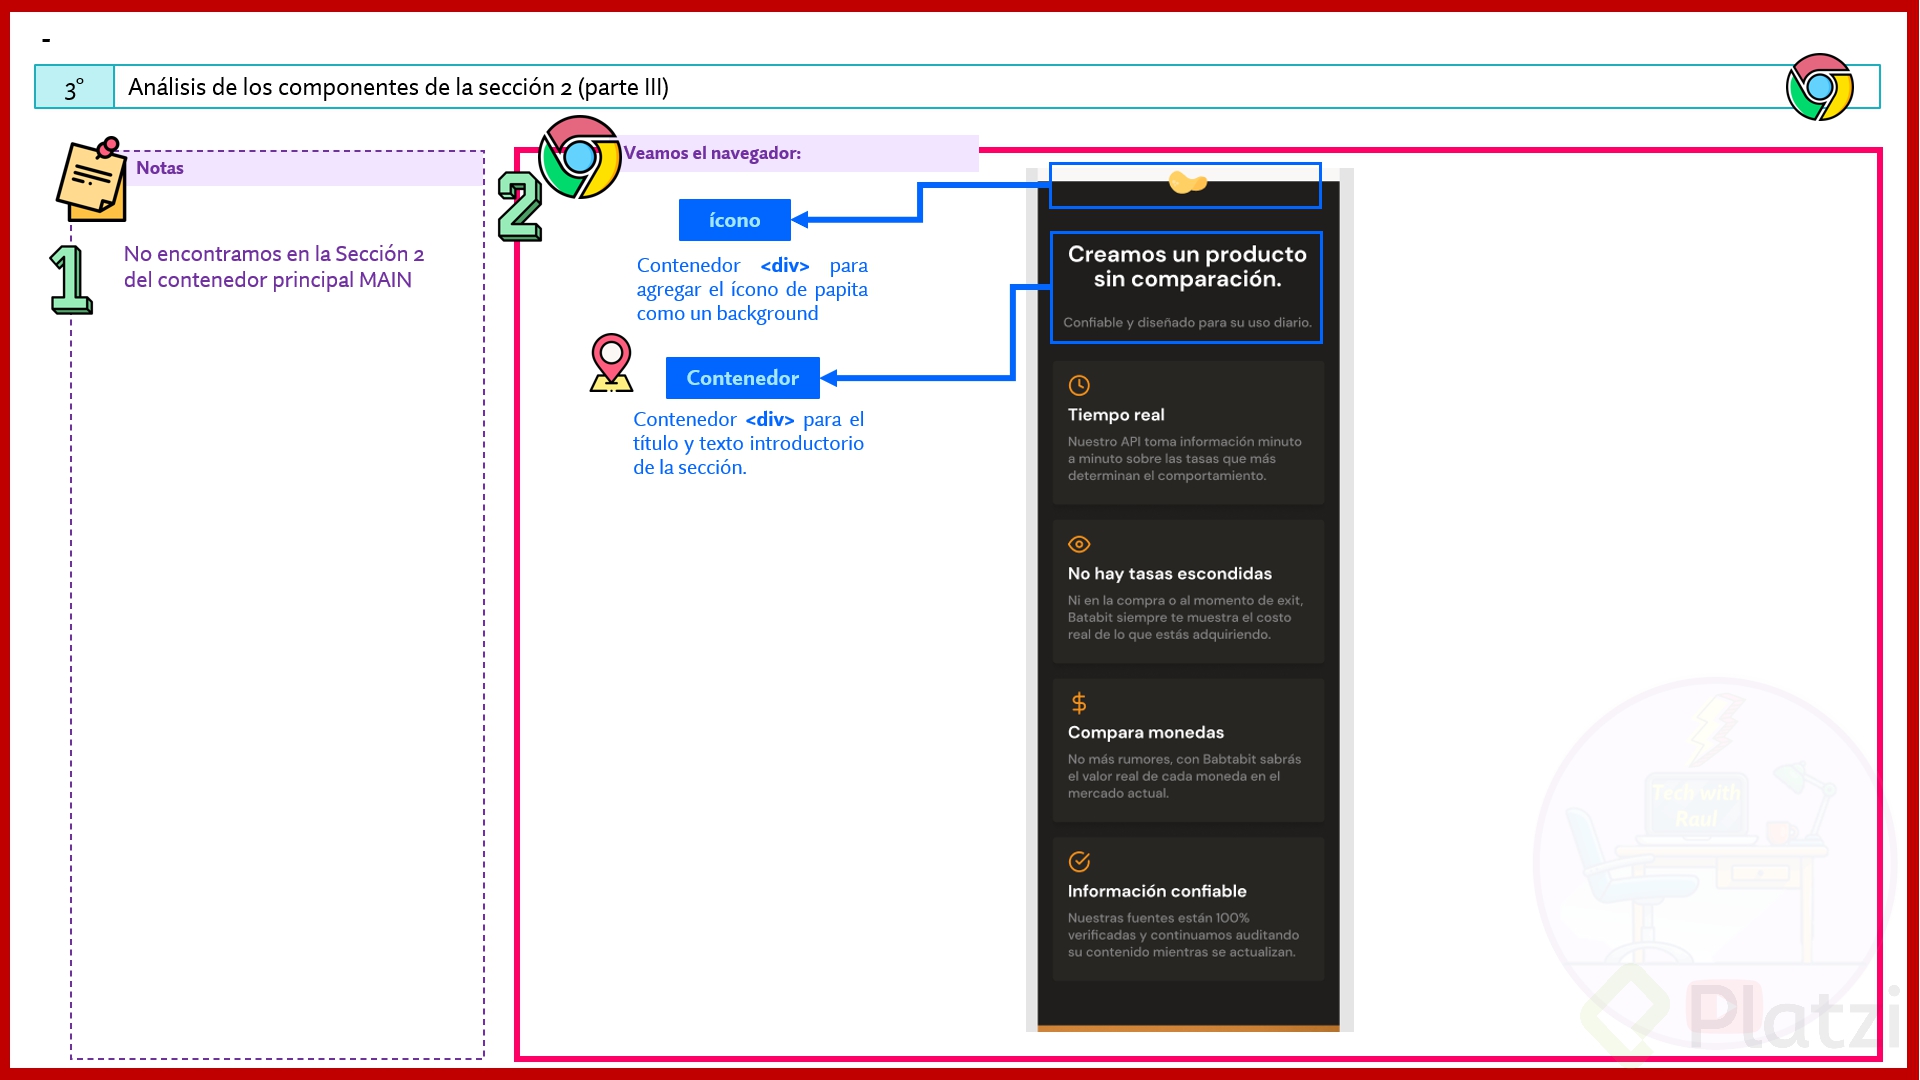Click 'Confiable y diseñado para su uso diario.'
1920x1080 pixels.
(1187, 322)
